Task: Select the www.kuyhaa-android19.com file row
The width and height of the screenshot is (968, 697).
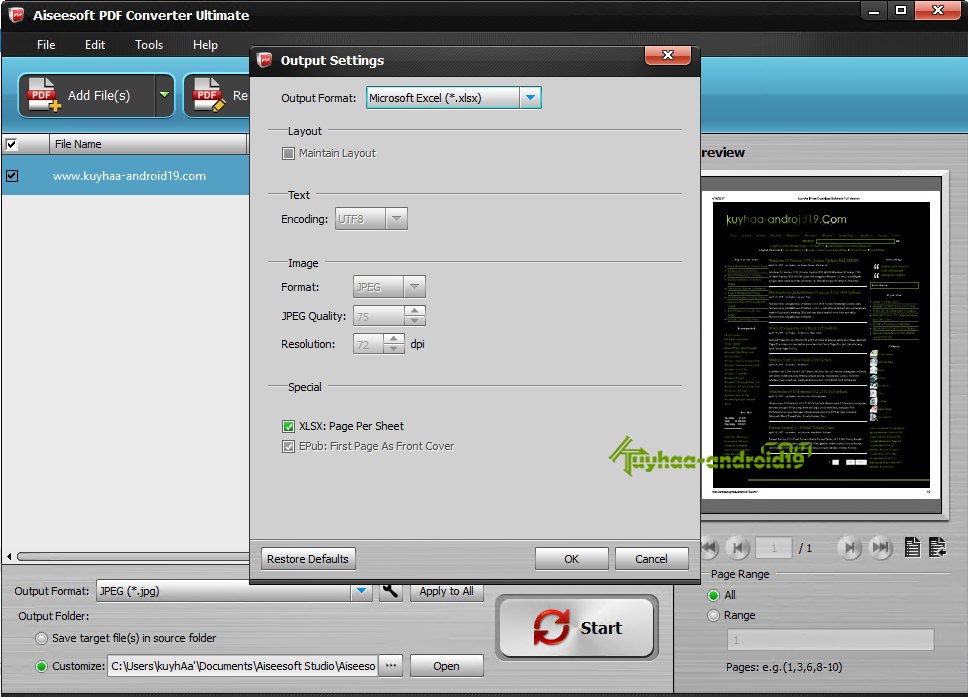Action: coord(125,176)
